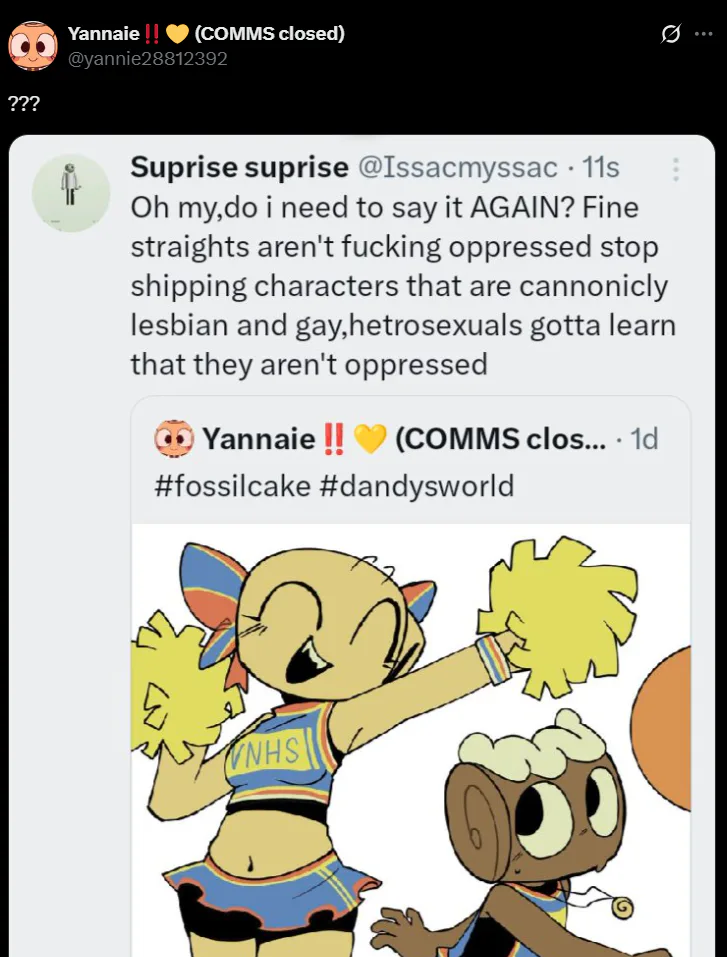Image resolution: width=727 pixels, height=957 pixels.
Task: Open the cheerleader artwork image
Action: click(x=411, y=740)
